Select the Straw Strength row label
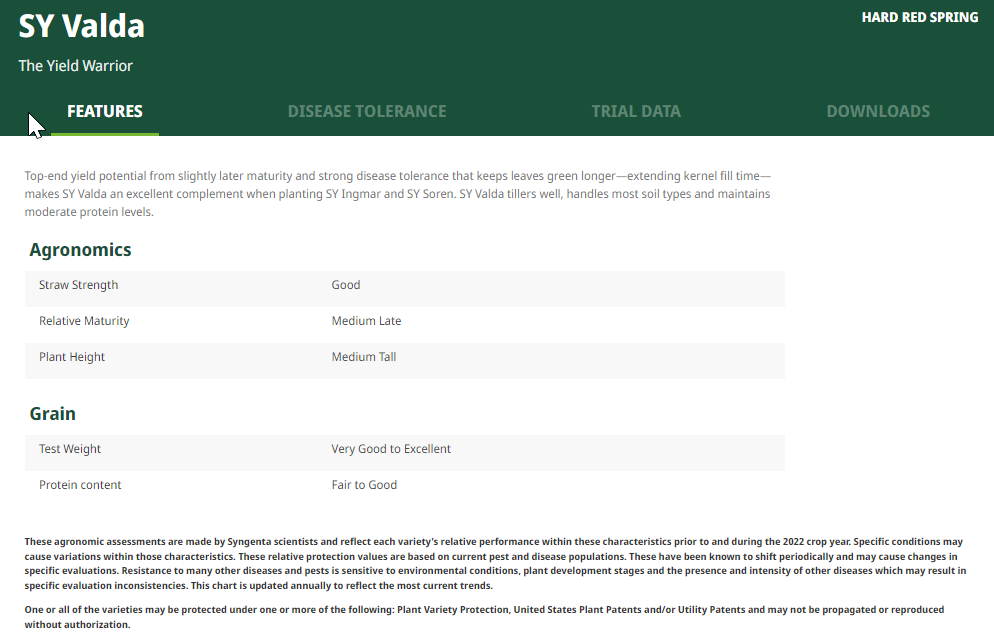Screen dimensions: 994x636 (x=79, y=285)
